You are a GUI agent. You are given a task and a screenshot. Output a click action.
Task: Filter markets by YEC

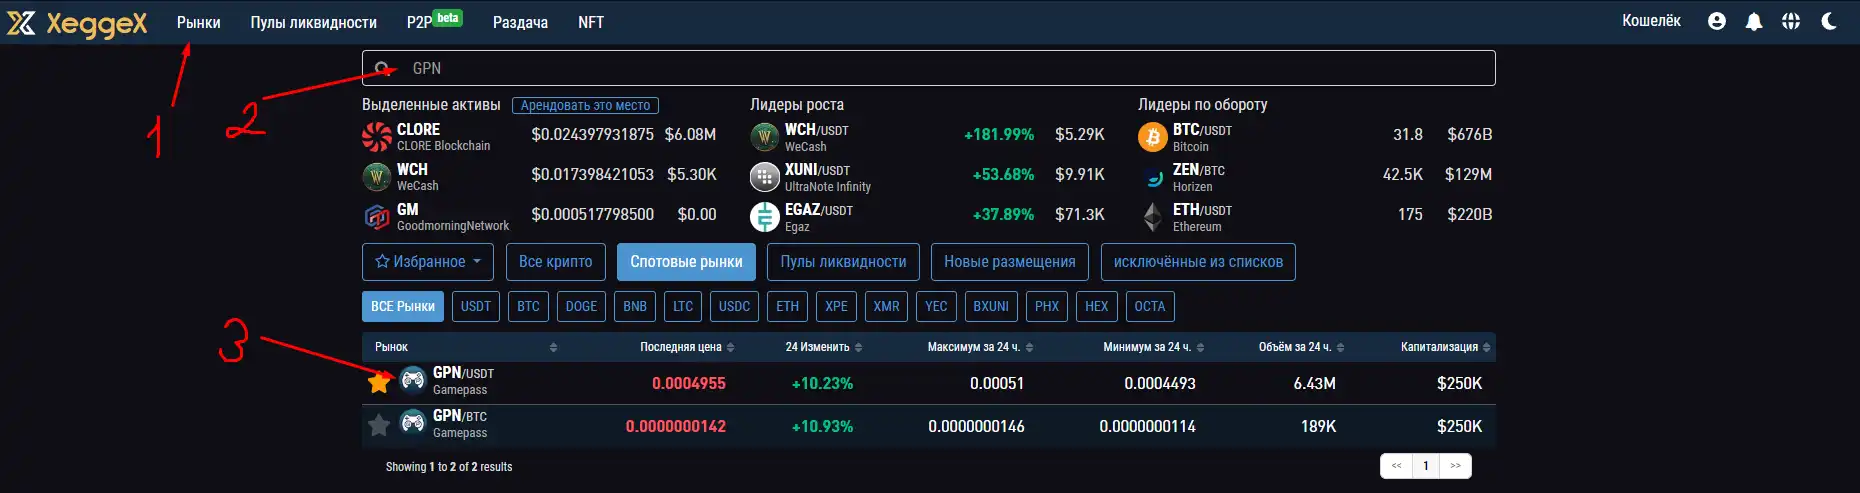pos(936,306)
